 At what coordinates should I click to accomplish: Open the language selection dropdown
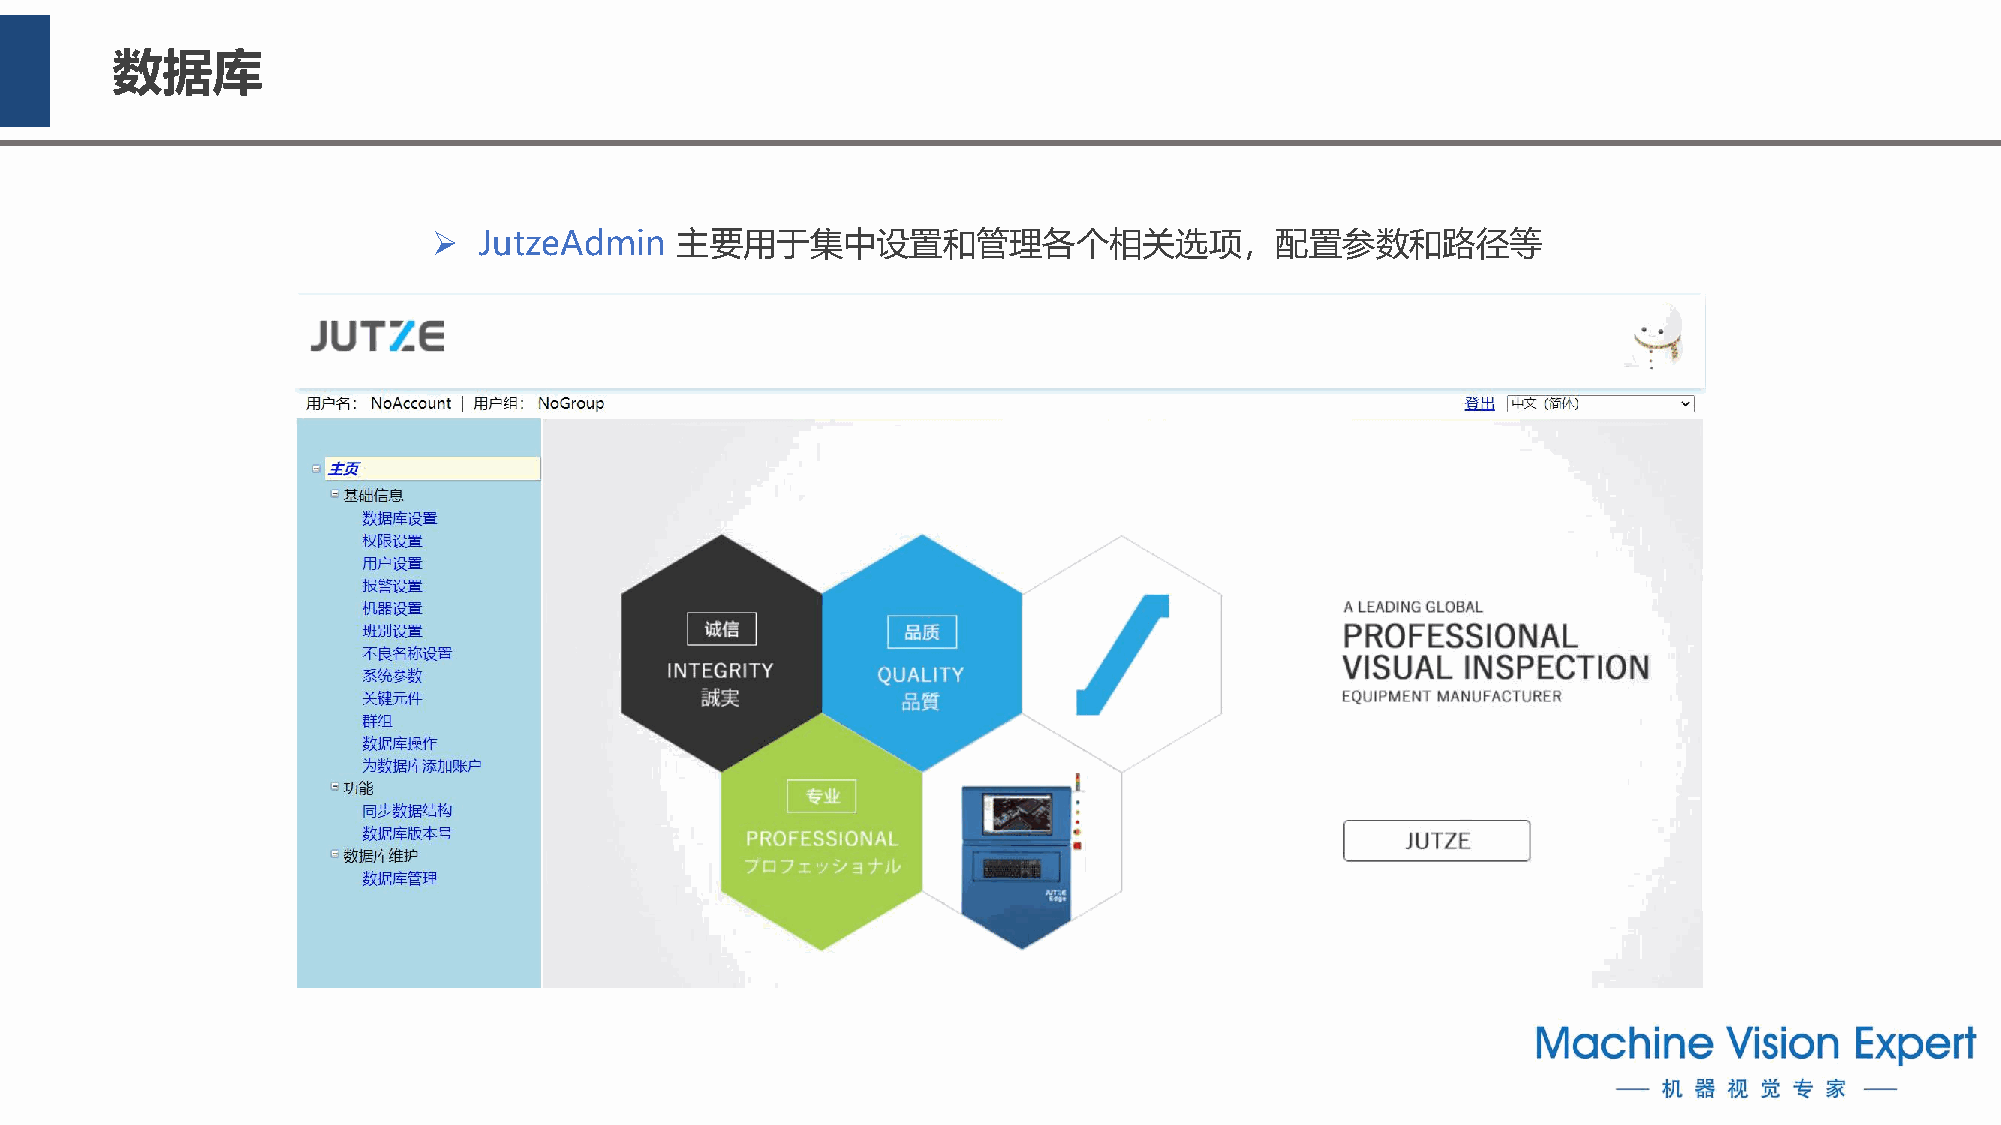coord(1599,404)
